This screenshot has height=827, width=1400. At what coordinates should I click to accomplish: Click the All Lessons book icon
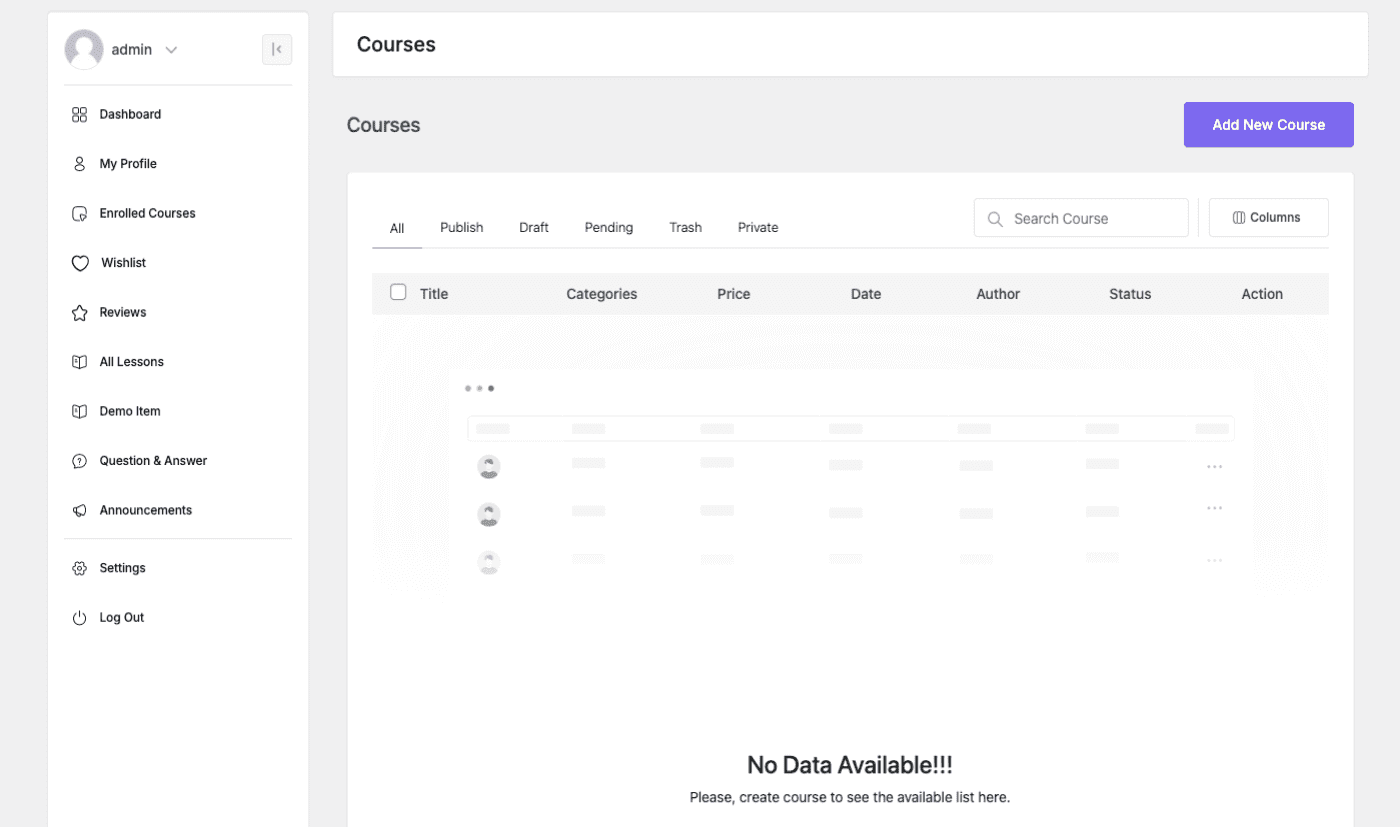pyautogui.click(x=80, y=362)
